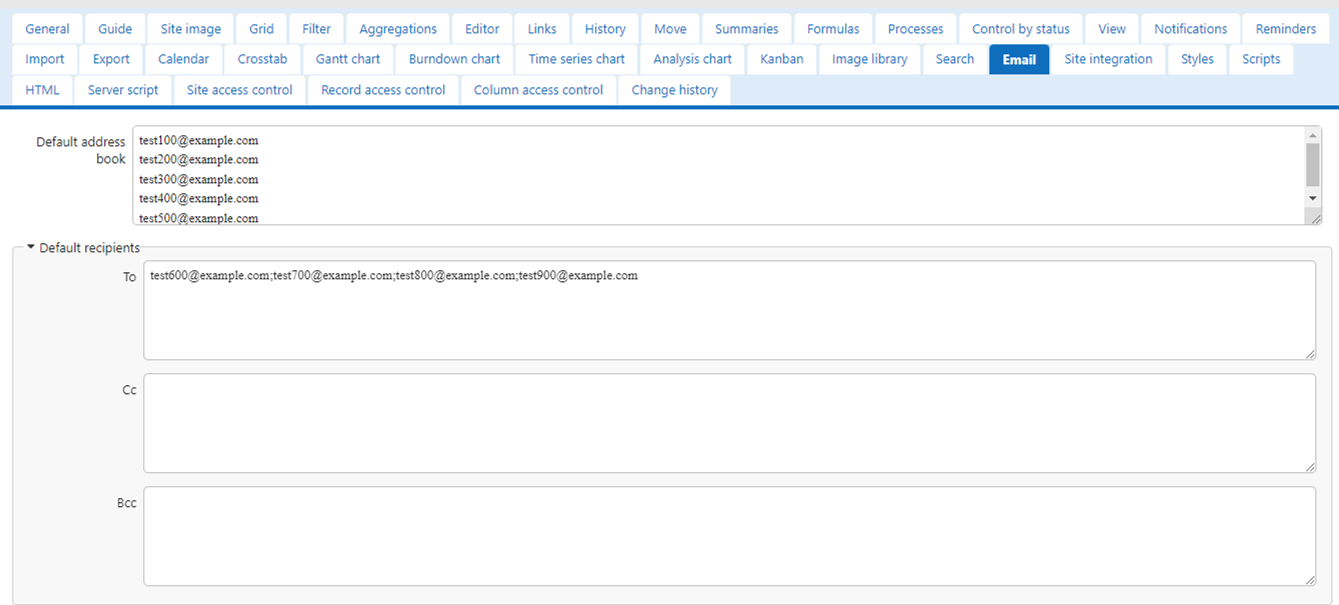Select the History tab
This screenshot has height=605, width=1339.
[x=605, y=29]
